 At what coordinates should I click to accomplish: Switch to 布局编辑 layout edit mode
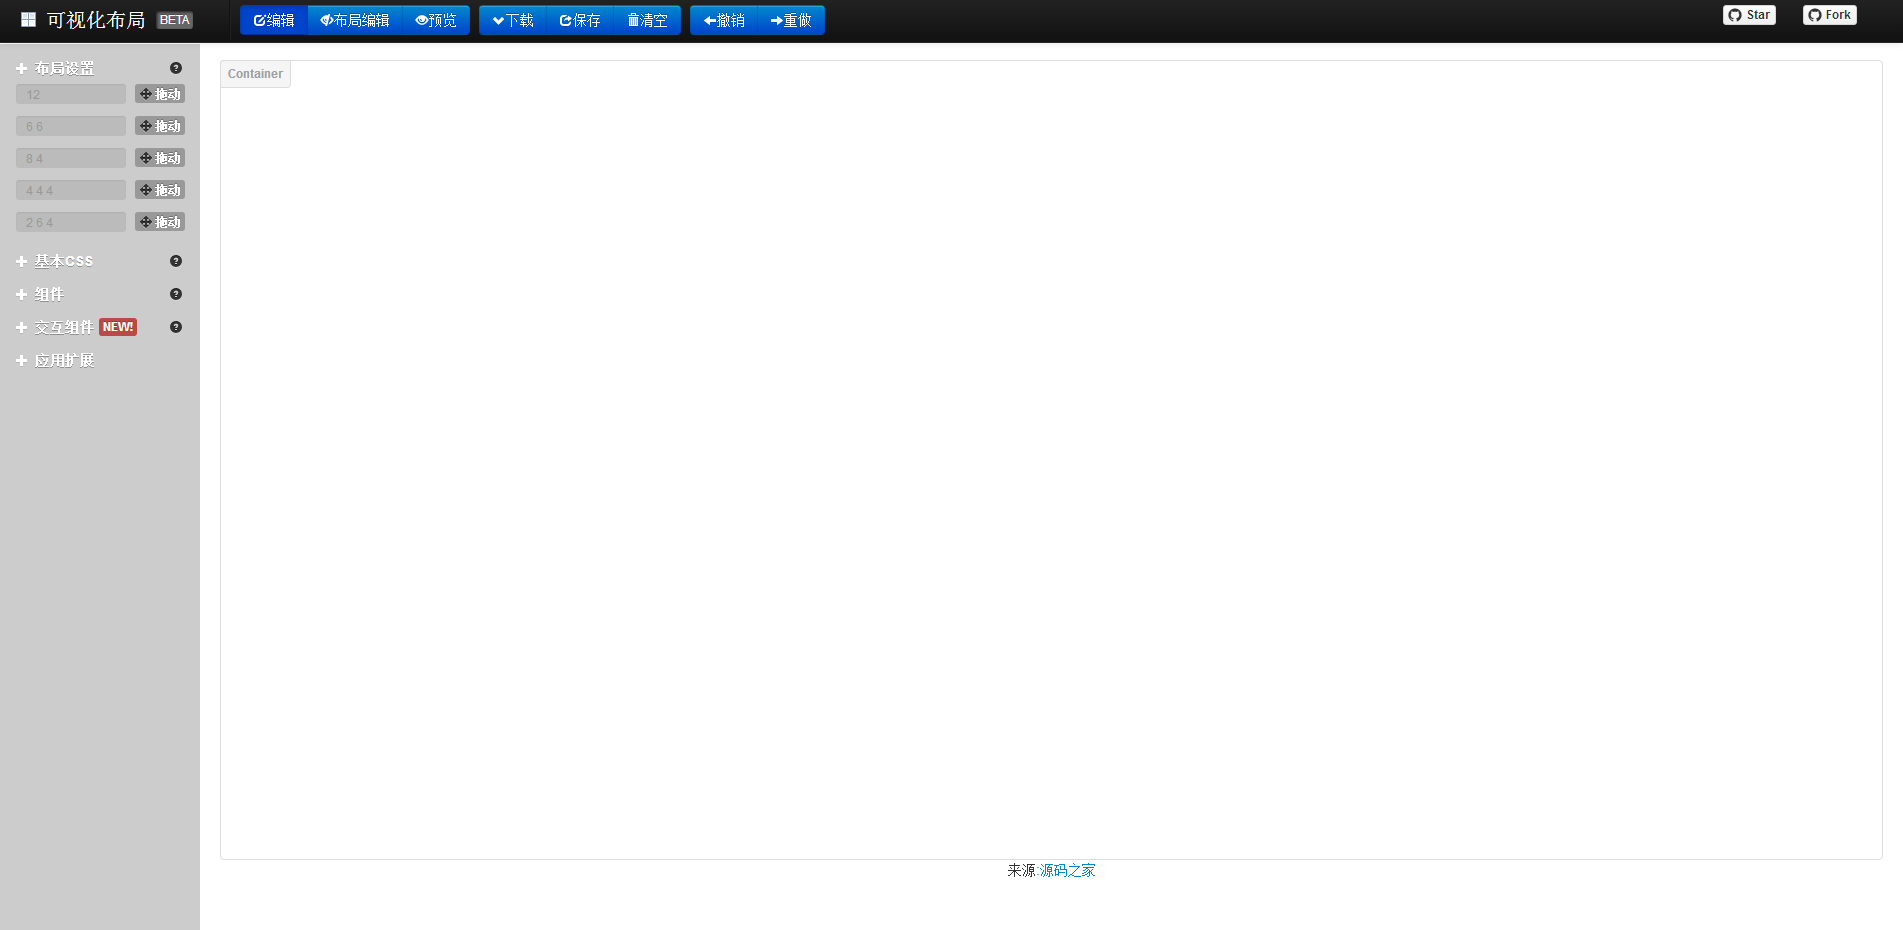(355, 20)
